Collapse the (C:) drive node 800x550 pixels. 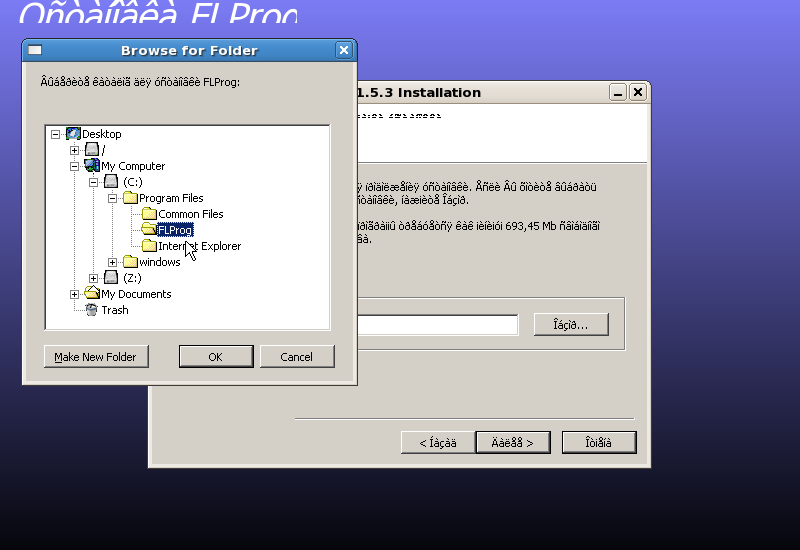[x=93, y=182]
